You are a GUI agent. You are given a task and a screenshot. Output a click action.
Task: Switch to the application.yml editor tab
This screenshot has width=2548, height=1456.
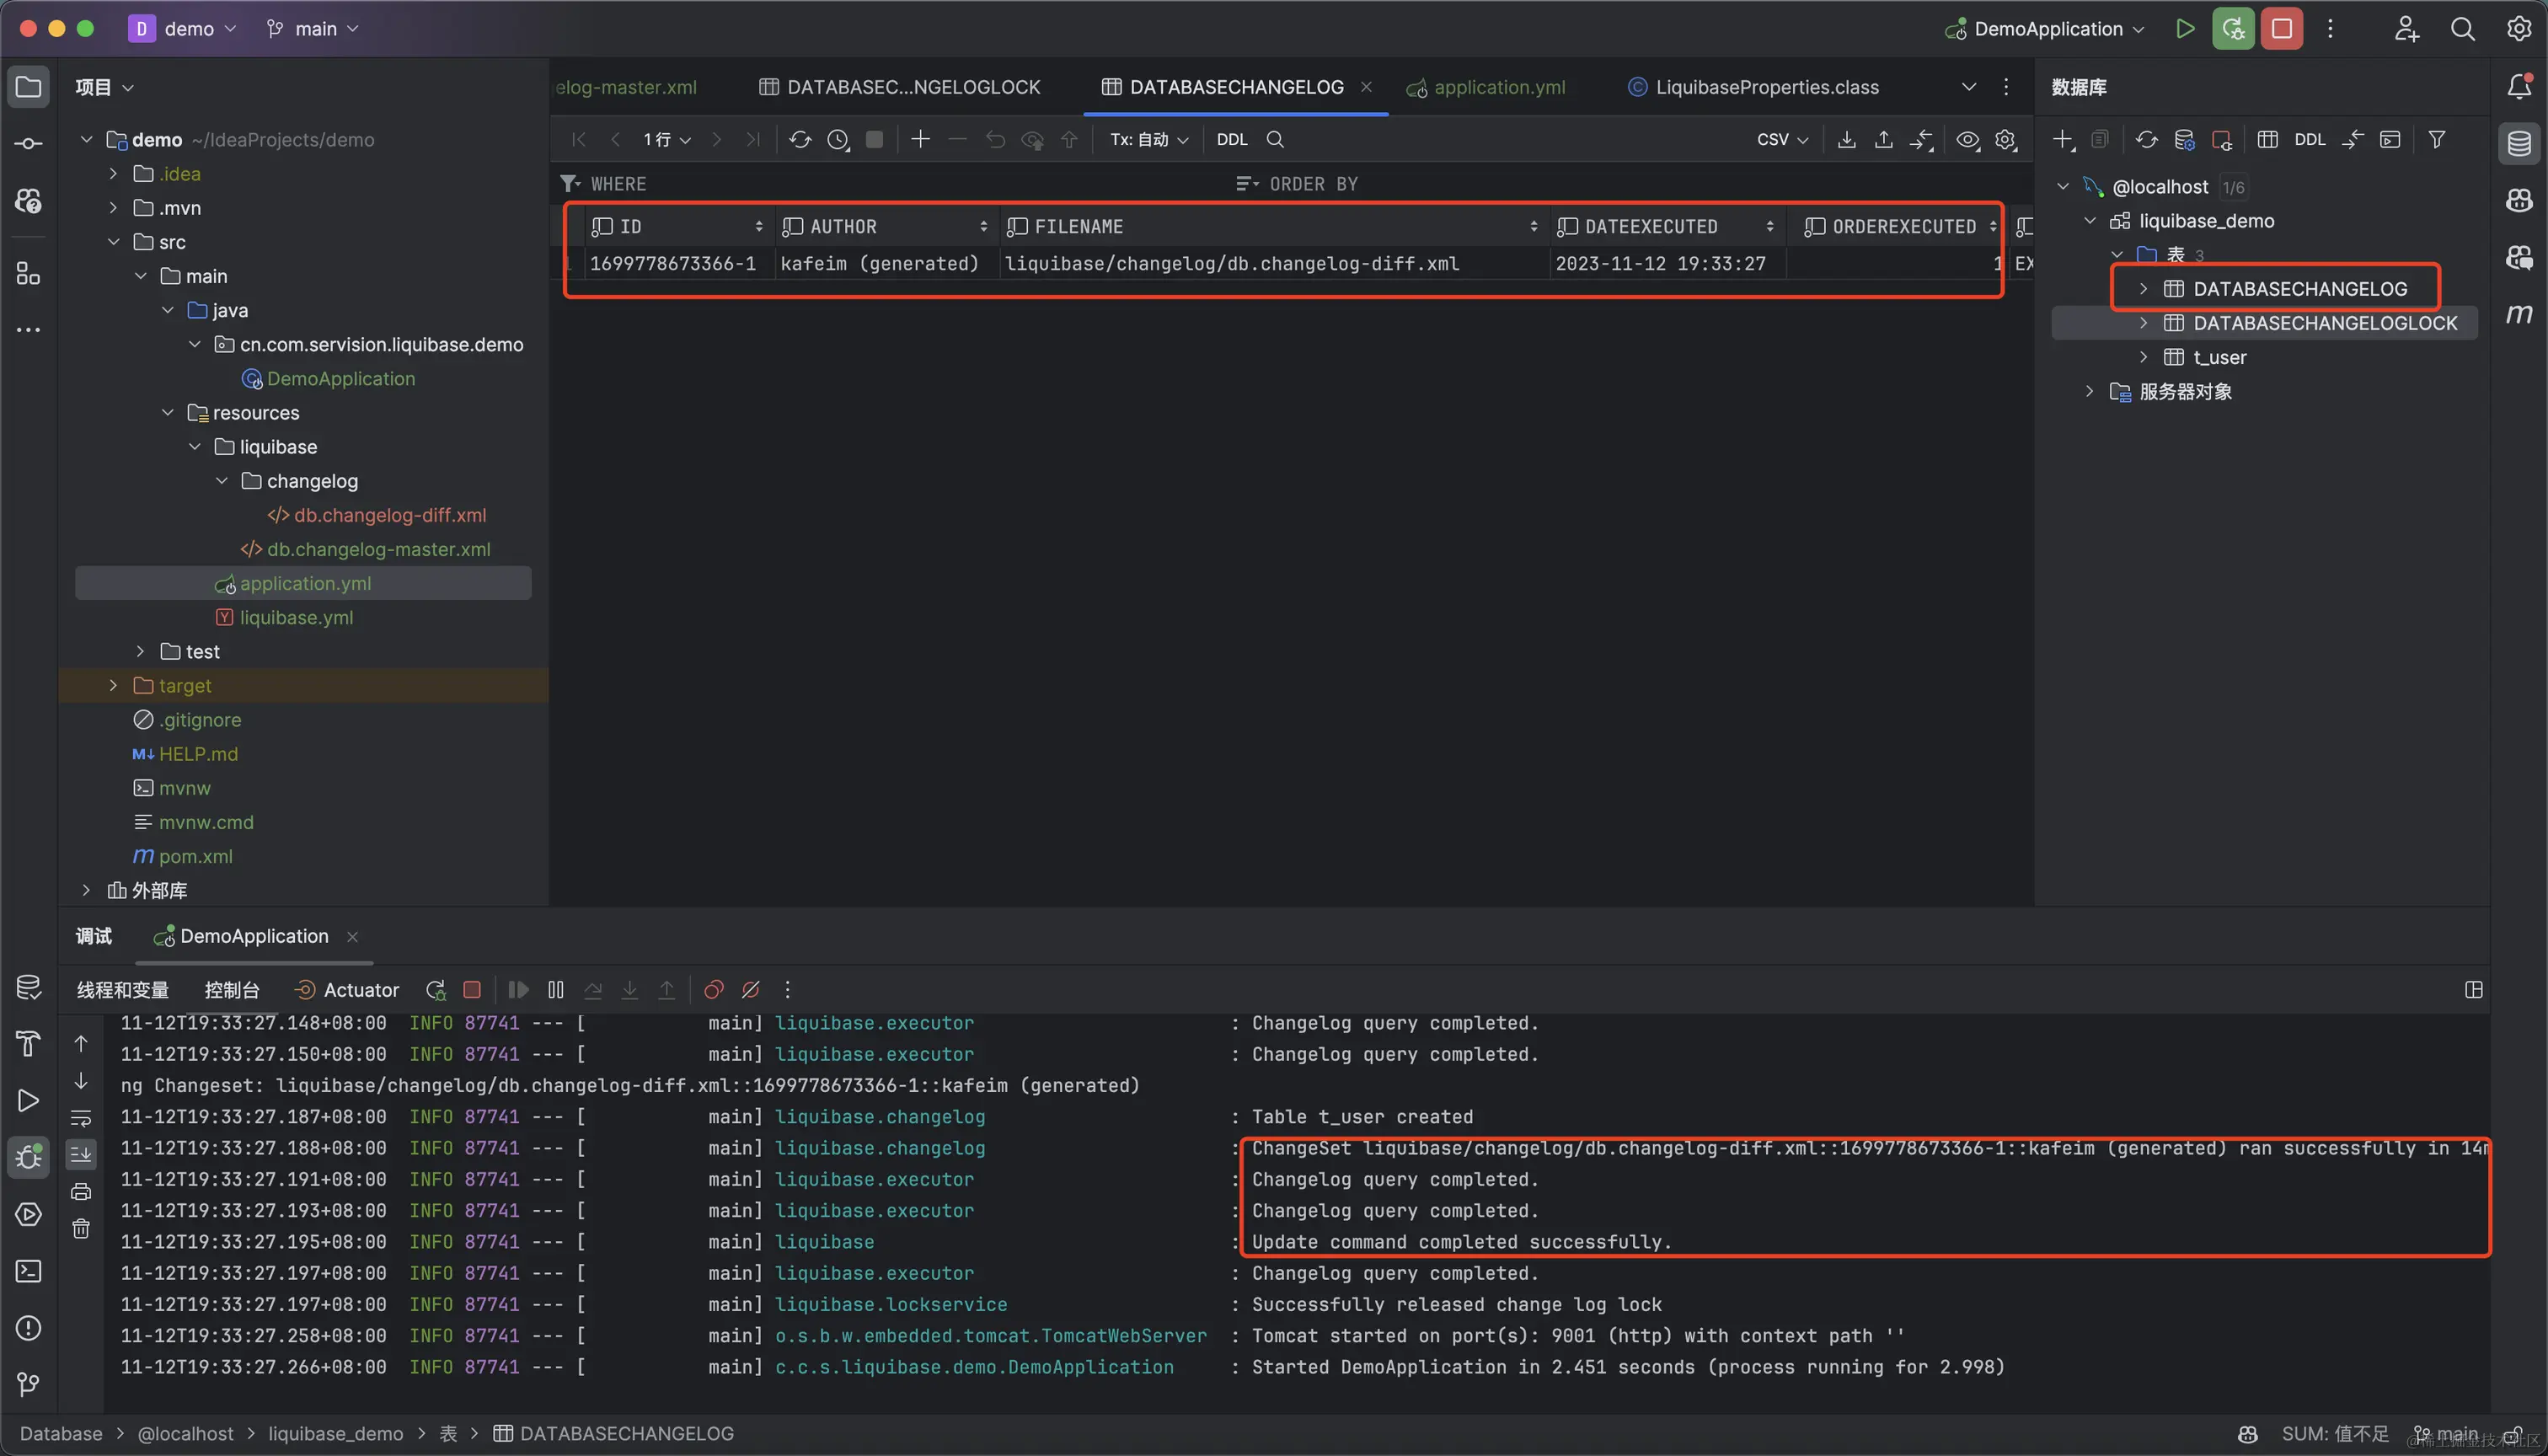click(x=1498, y=87)
